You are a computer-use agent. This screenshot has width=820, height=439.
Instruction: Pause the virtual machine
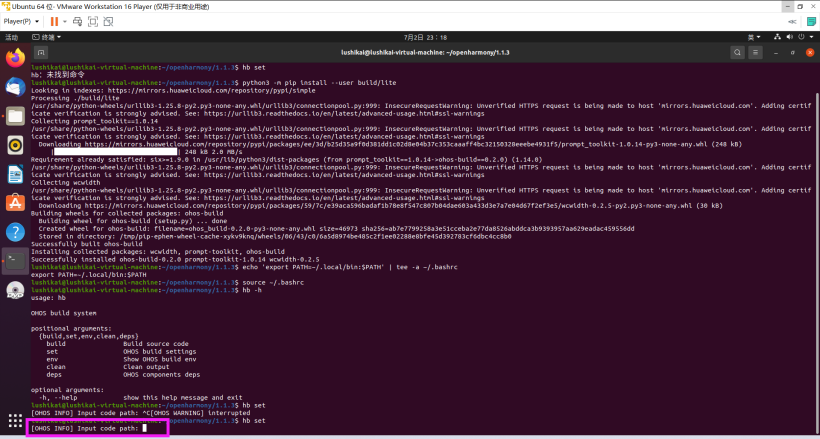tap(54, 21)
